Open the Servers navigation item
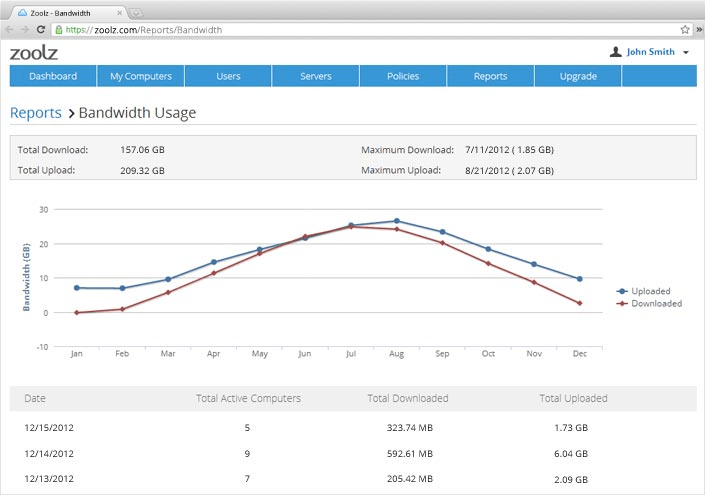The width and height of the screenshot is (705, 495). tap(316, 76)
